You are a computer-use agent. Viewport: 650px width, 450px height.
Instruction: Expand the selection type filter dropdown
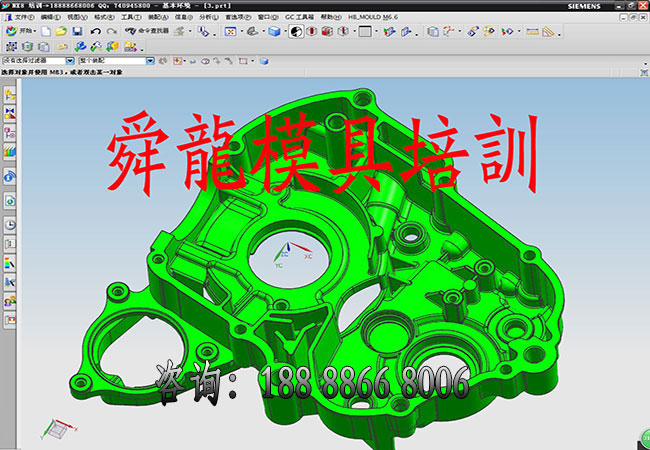tap(70, 61)
